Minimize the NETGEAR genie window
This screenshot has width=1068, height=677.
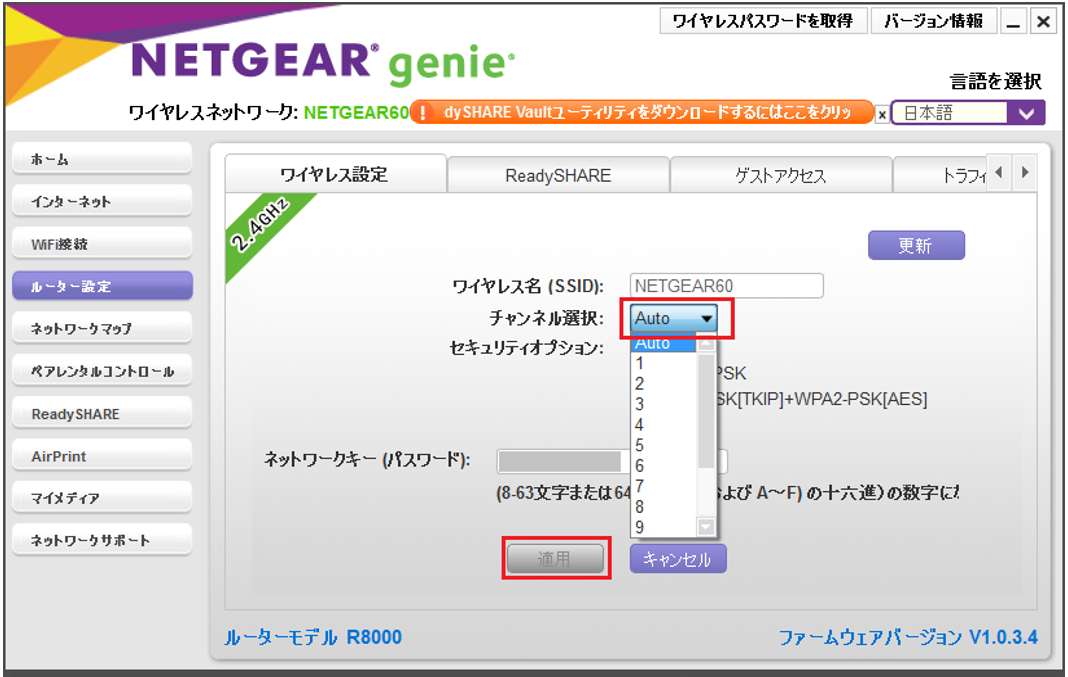(1014, 21)
